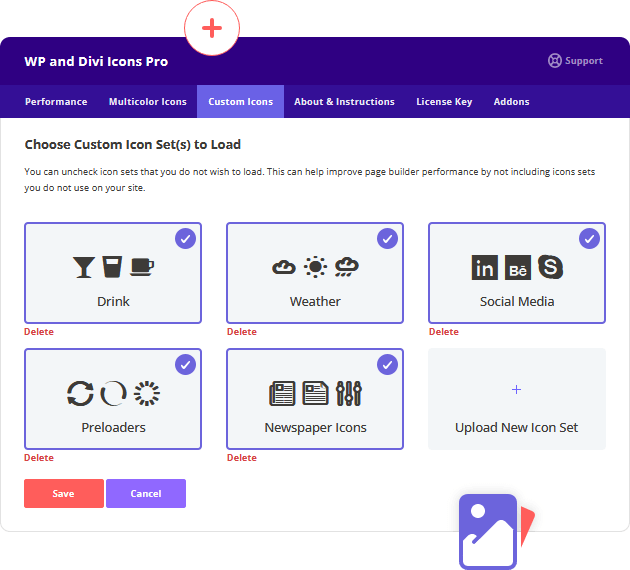The height and width of the screenshot is (570, 630).
Task: Go to the License Key tab
Action: 444,102
